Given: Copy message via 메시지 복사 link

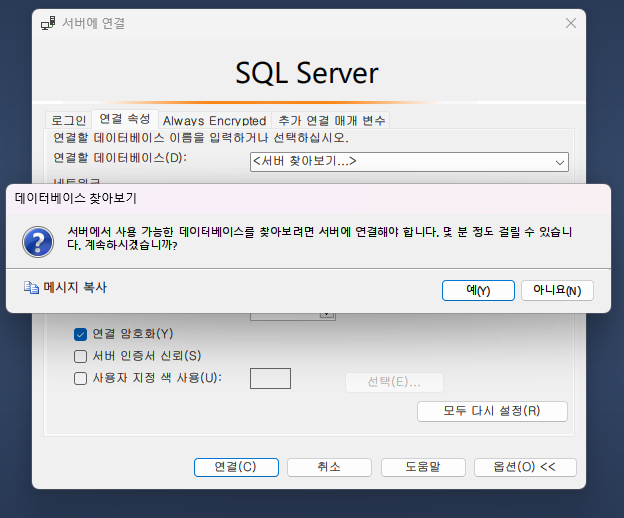Looking at the screenshot, I should pyautogui.click(x=75, y=287).
